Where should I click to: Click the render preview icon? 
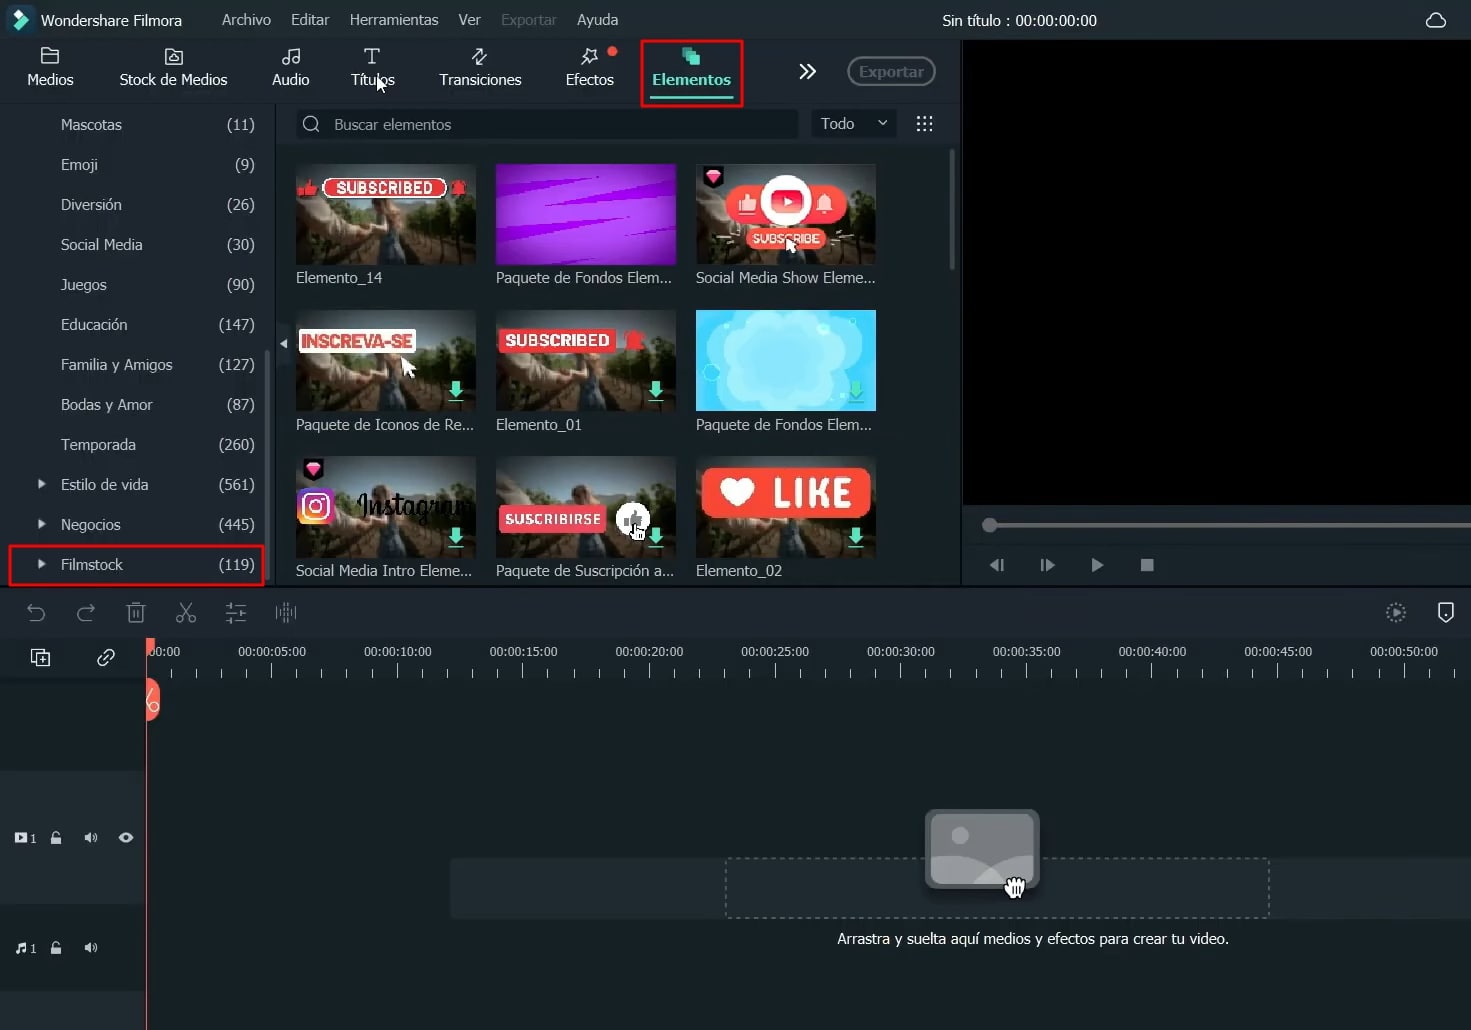[1396, 612]
